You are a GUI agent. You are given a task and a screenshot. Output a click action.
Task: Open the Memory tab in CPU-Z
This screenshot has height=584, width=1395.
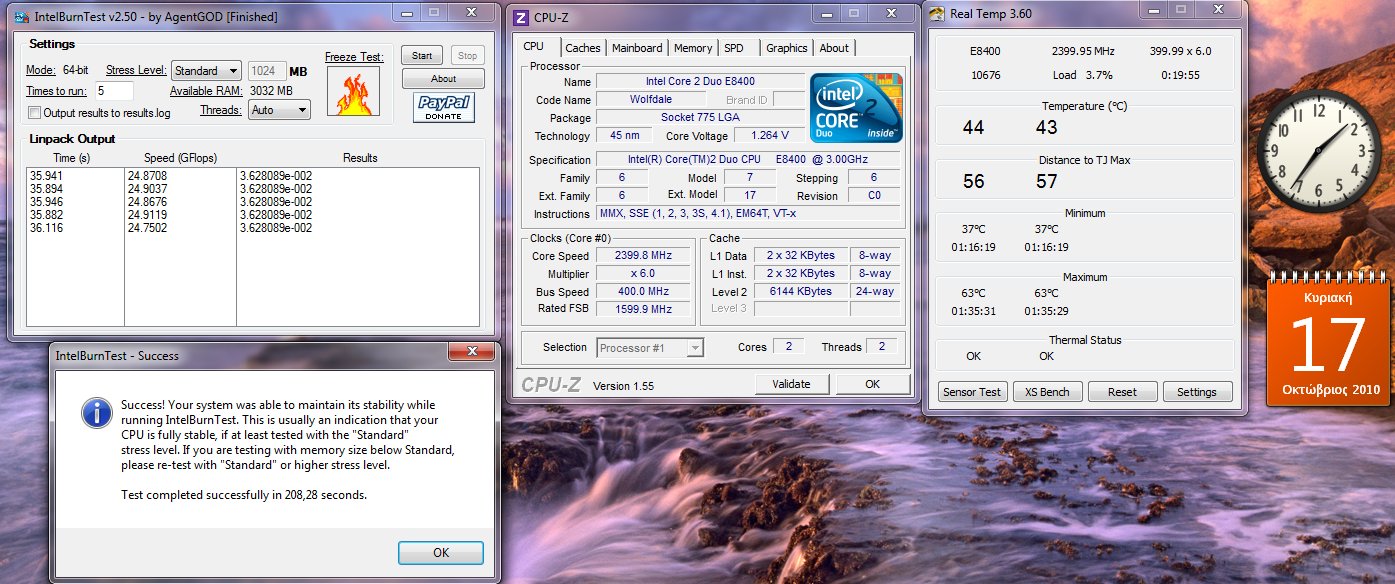tap(693, 48)
